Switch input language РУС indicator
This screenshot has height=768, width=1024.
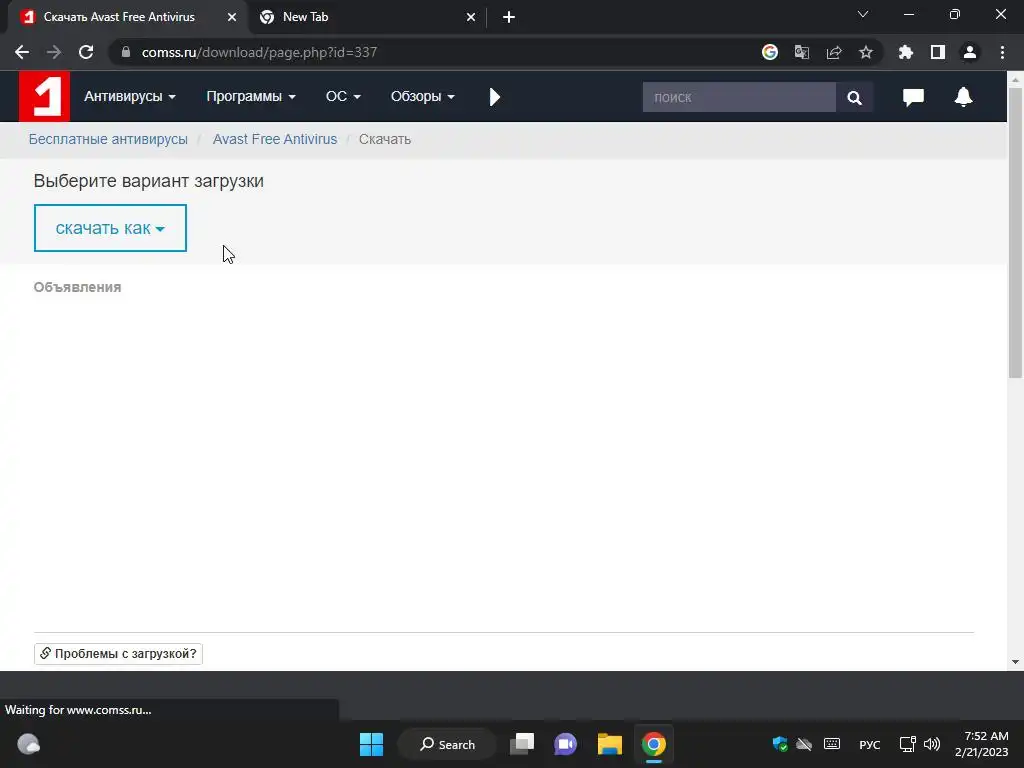coord(869,744)
